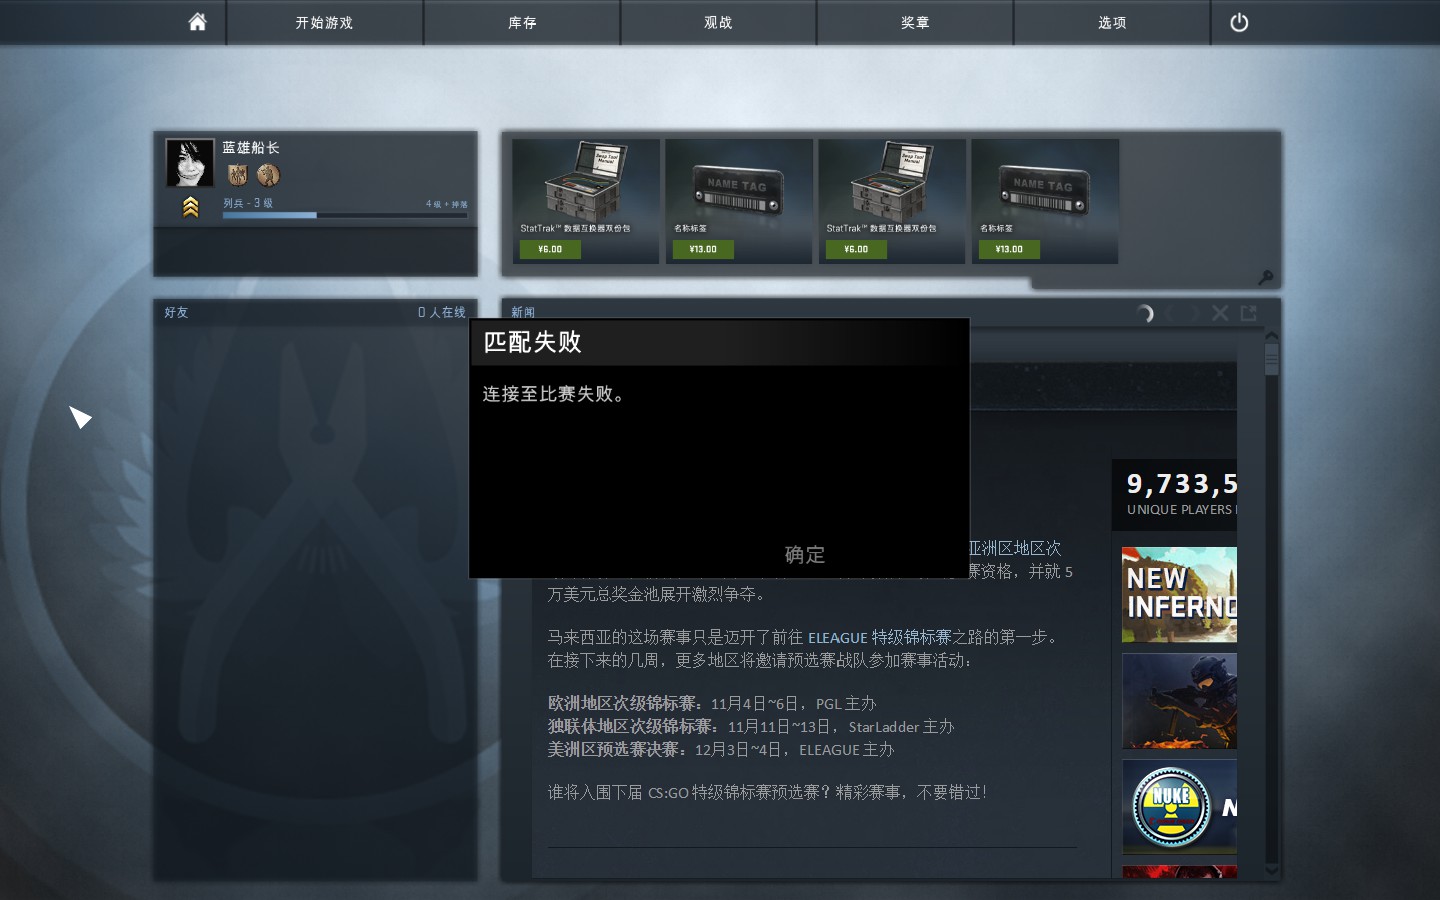Click the 美洲区预选赛决赛 text line
Screen dimensions: 1440x900
tap(721, 750)
